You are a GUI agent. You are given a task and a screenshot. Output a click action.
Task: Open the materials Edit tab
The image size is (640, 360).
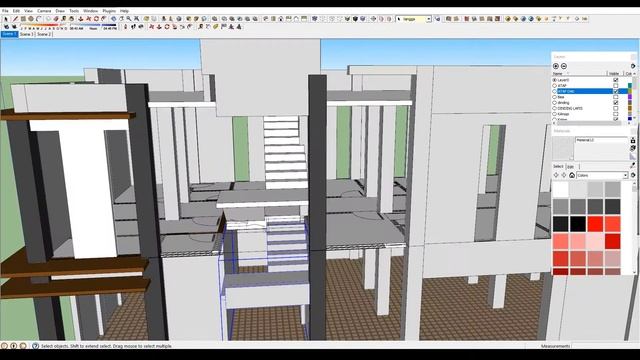(571, 167)
